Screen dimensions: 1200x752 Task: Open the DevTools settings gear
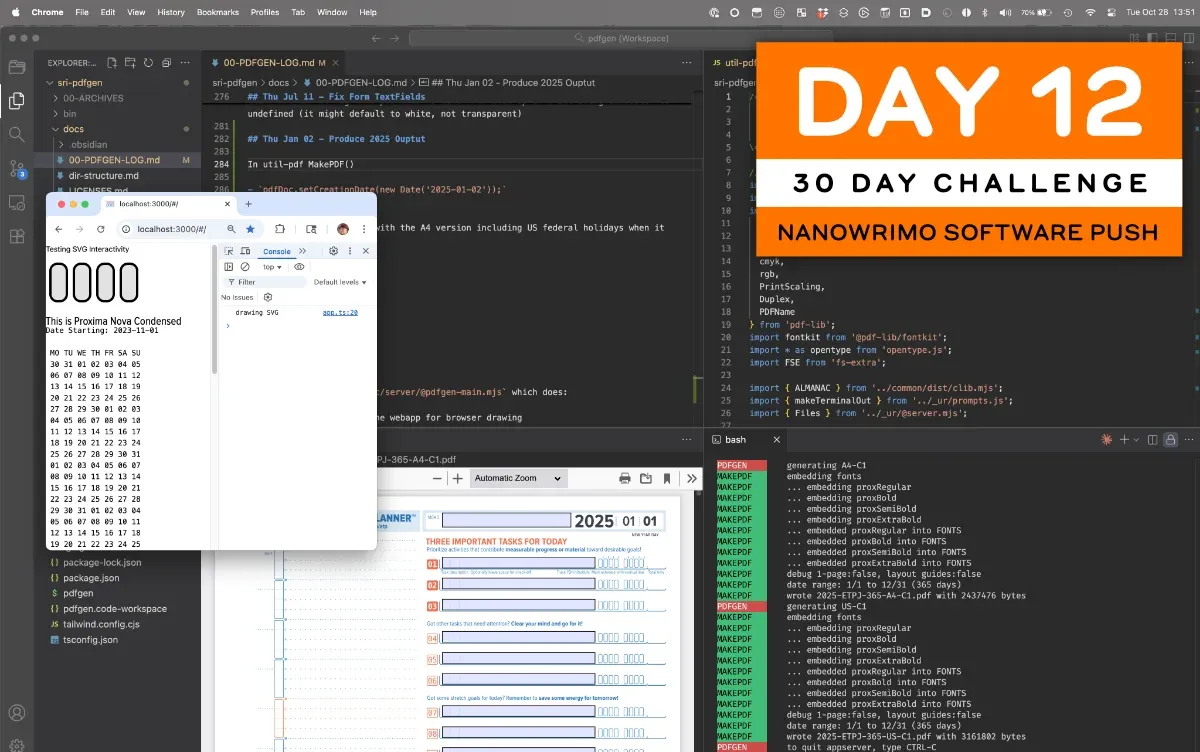[333, 251]
